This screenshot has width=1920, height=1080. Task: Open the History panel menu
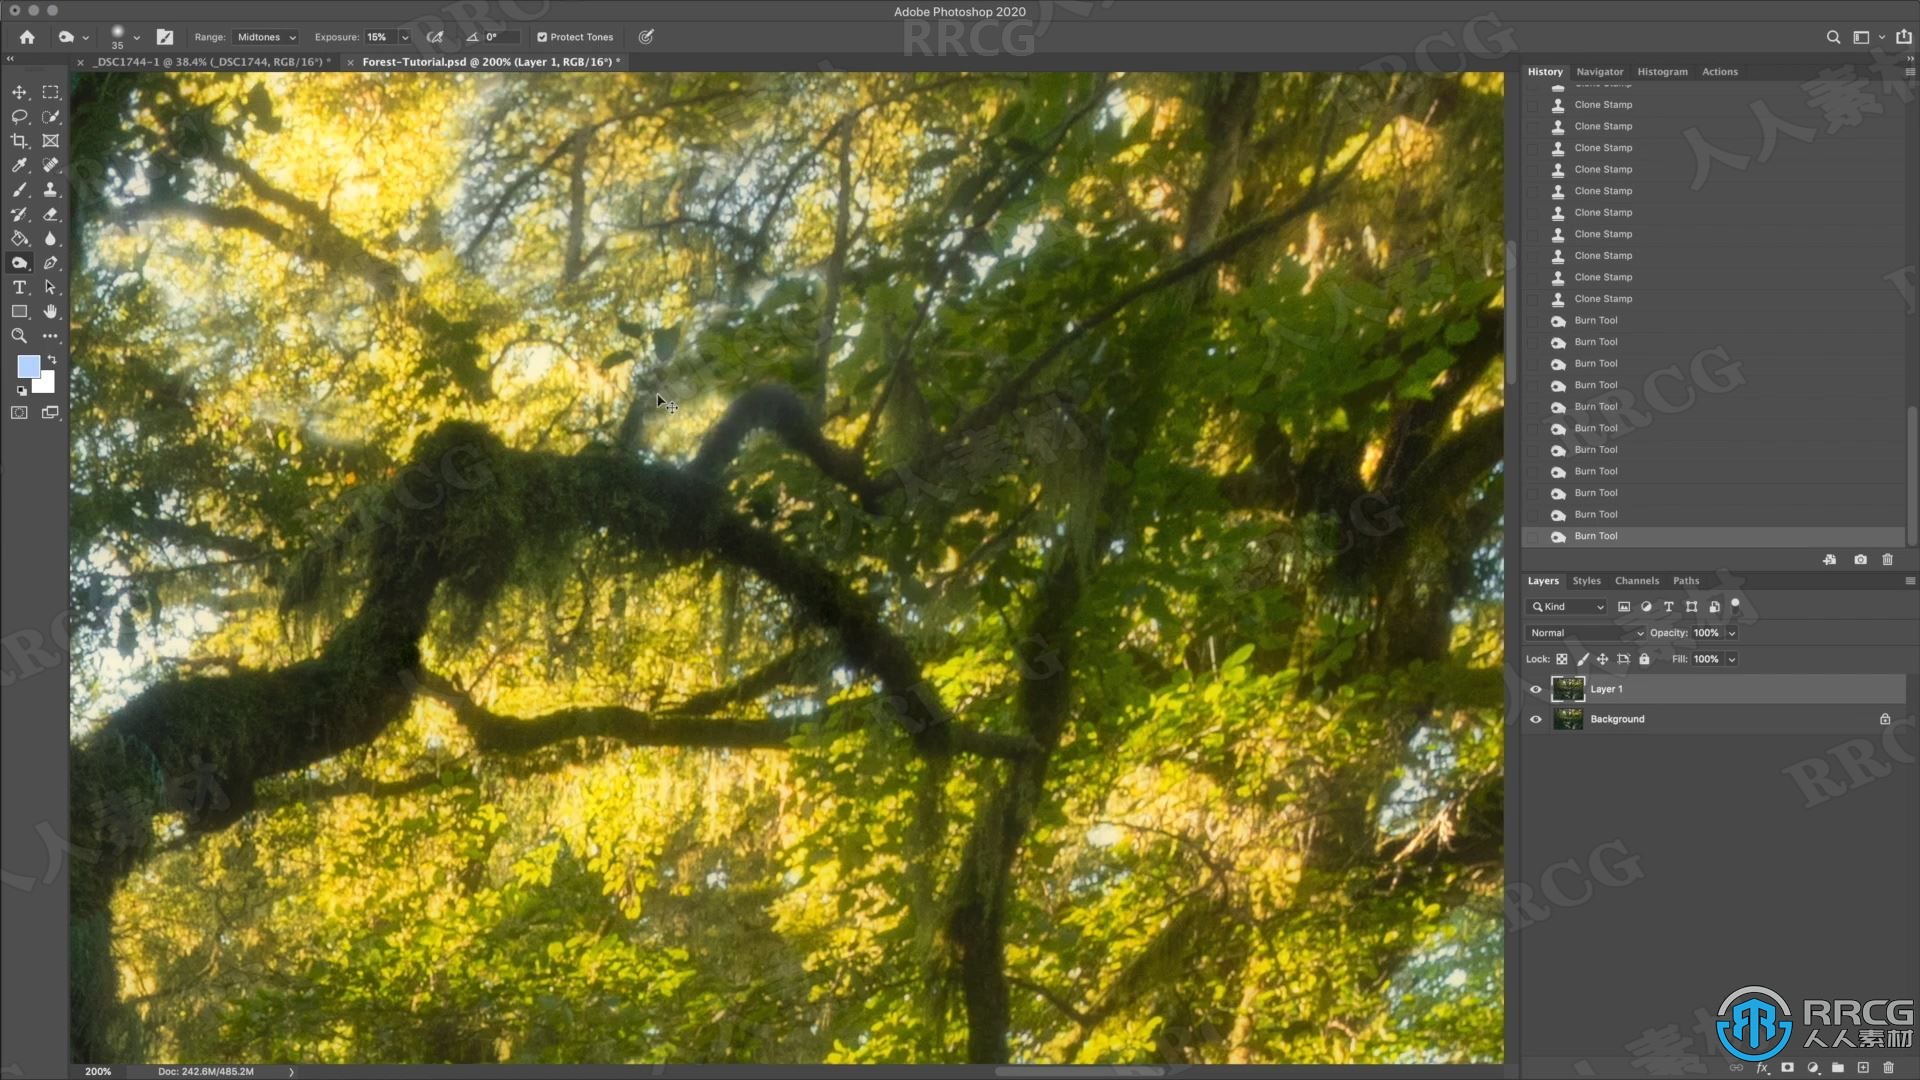[1908, 71]
